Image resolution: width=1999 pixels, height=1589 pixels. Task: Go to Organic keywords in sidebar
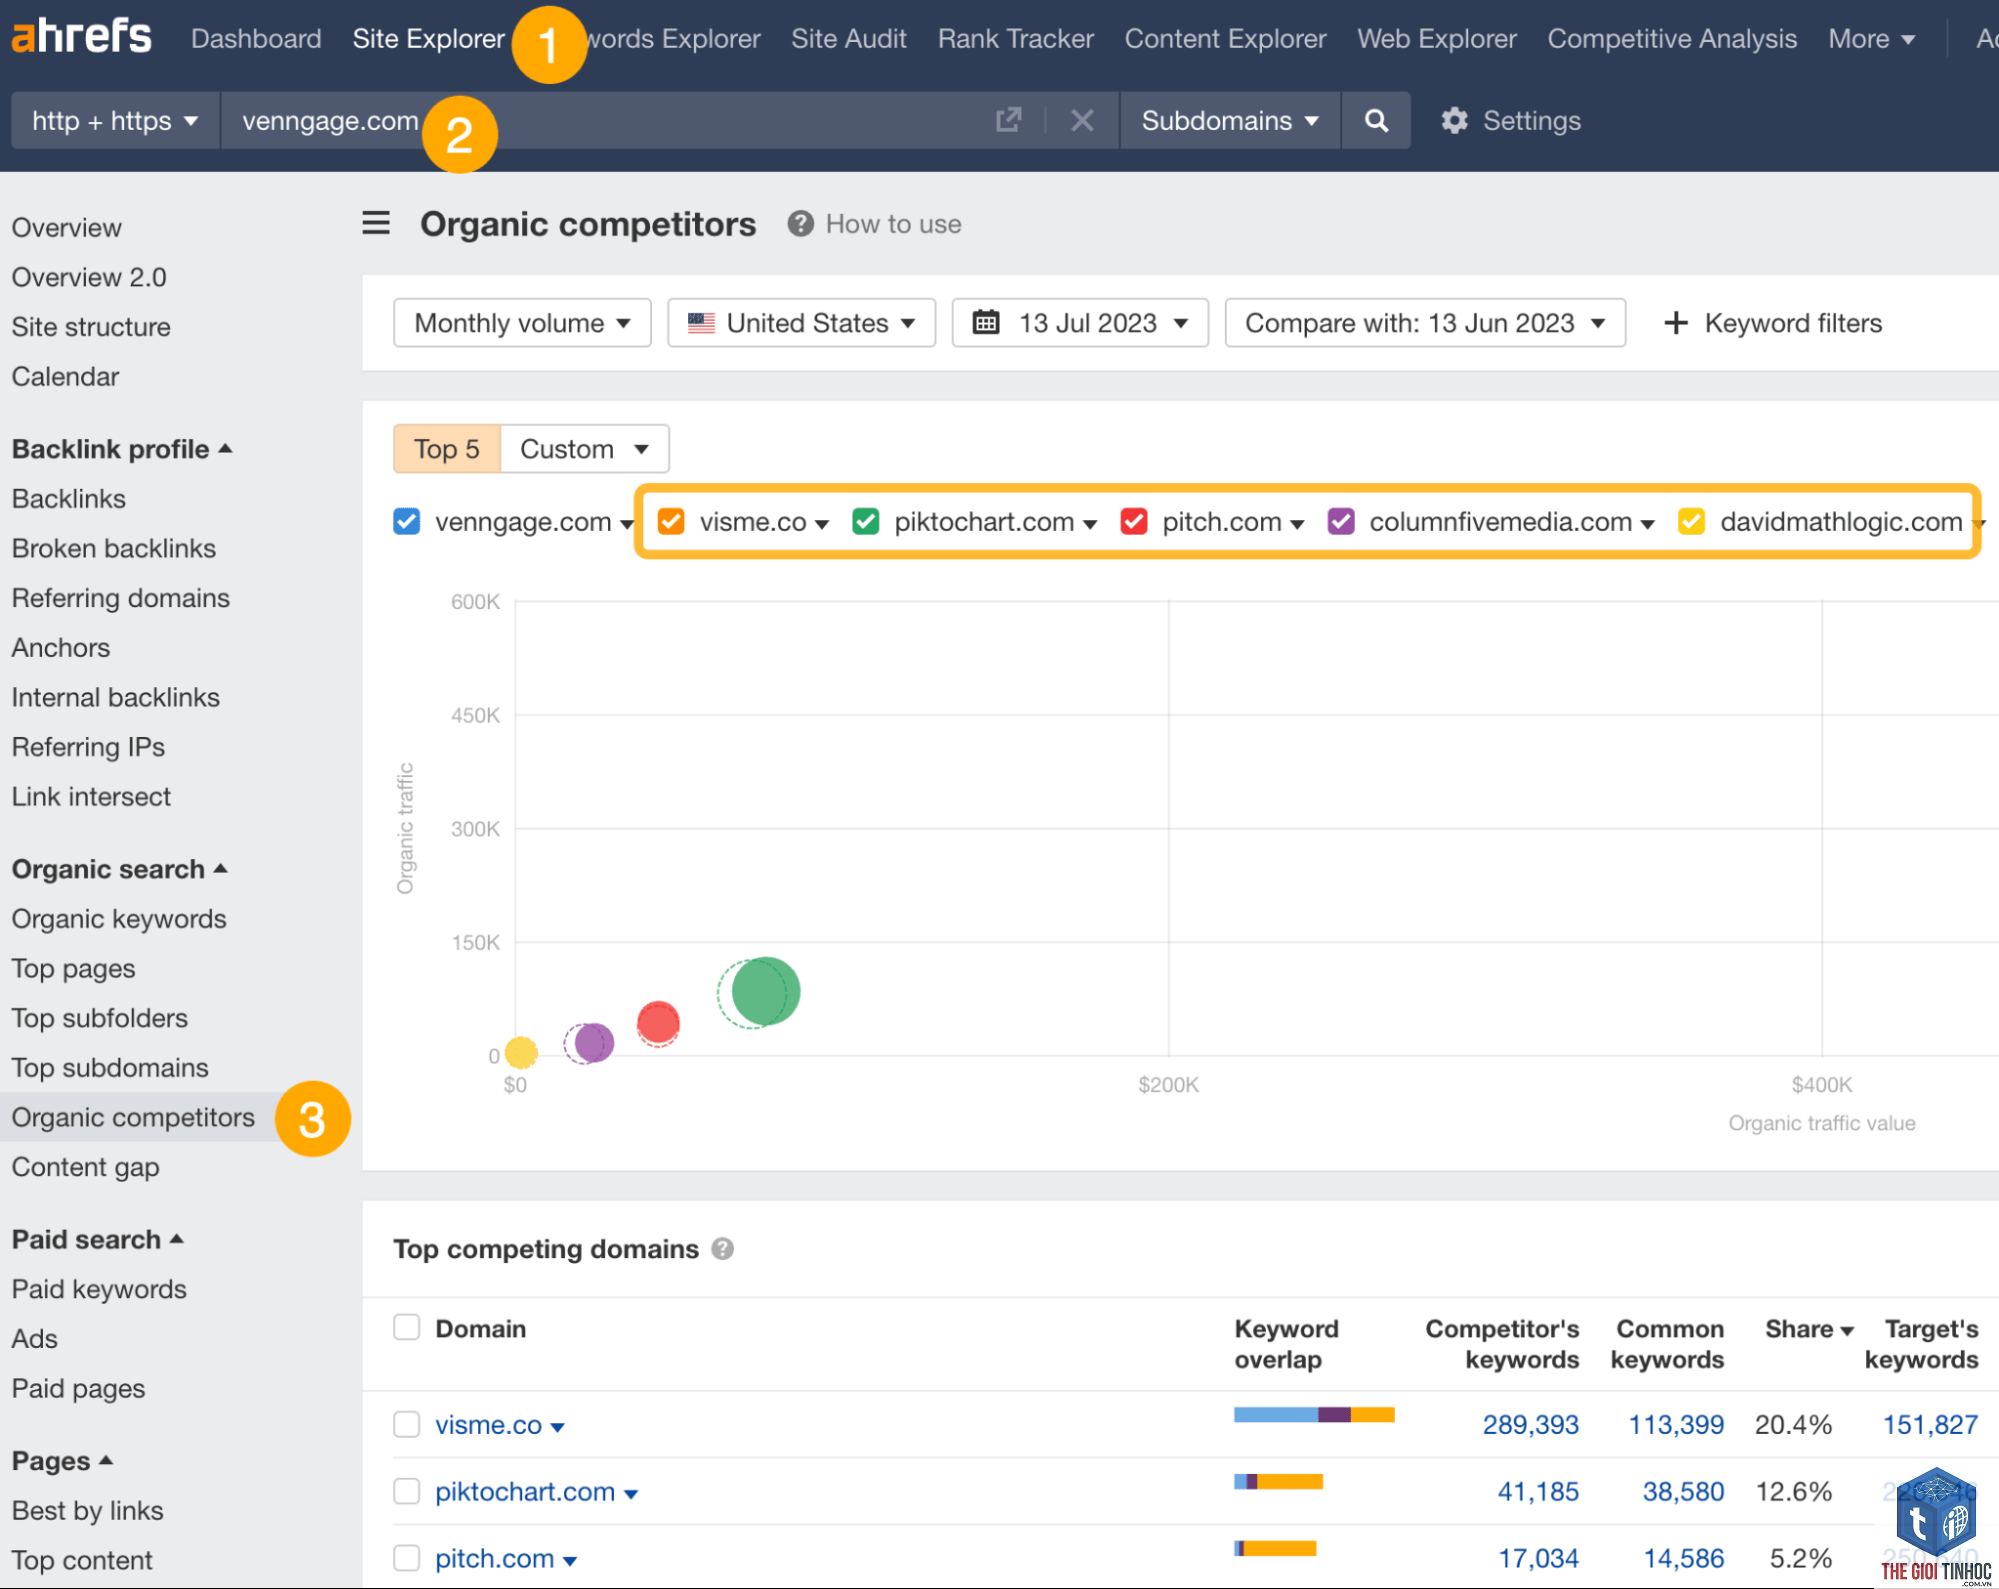[x=119, y=919]
